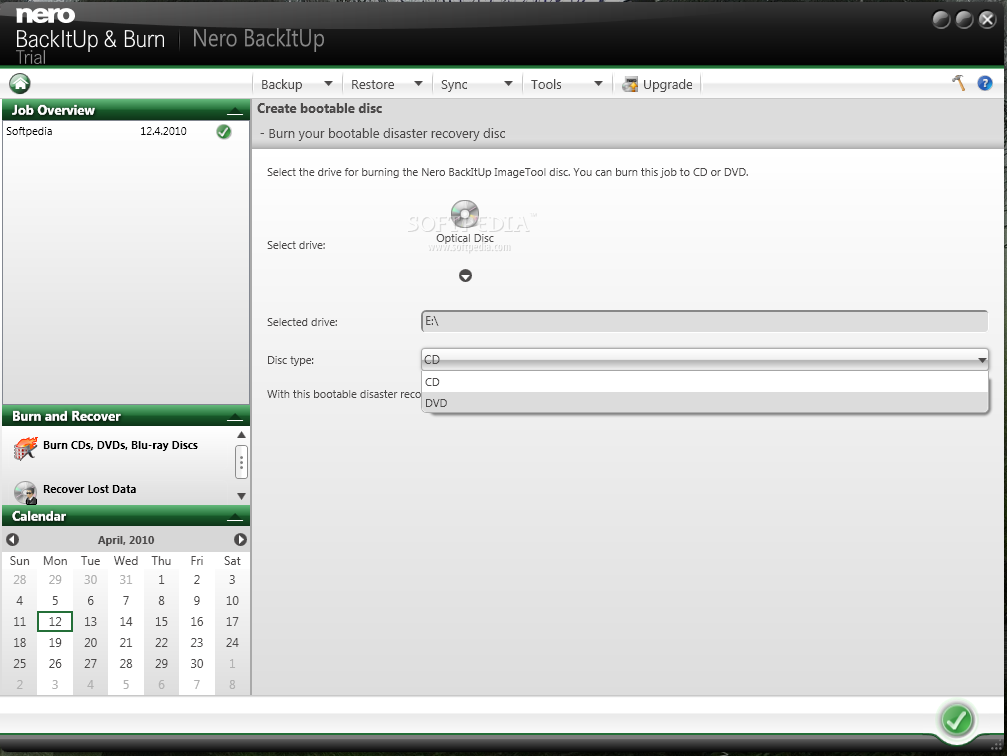Viewport: 1007px width, 756px height.
Task: Move Burn and Recover list up with arrow
Action: tap(241, 435)
